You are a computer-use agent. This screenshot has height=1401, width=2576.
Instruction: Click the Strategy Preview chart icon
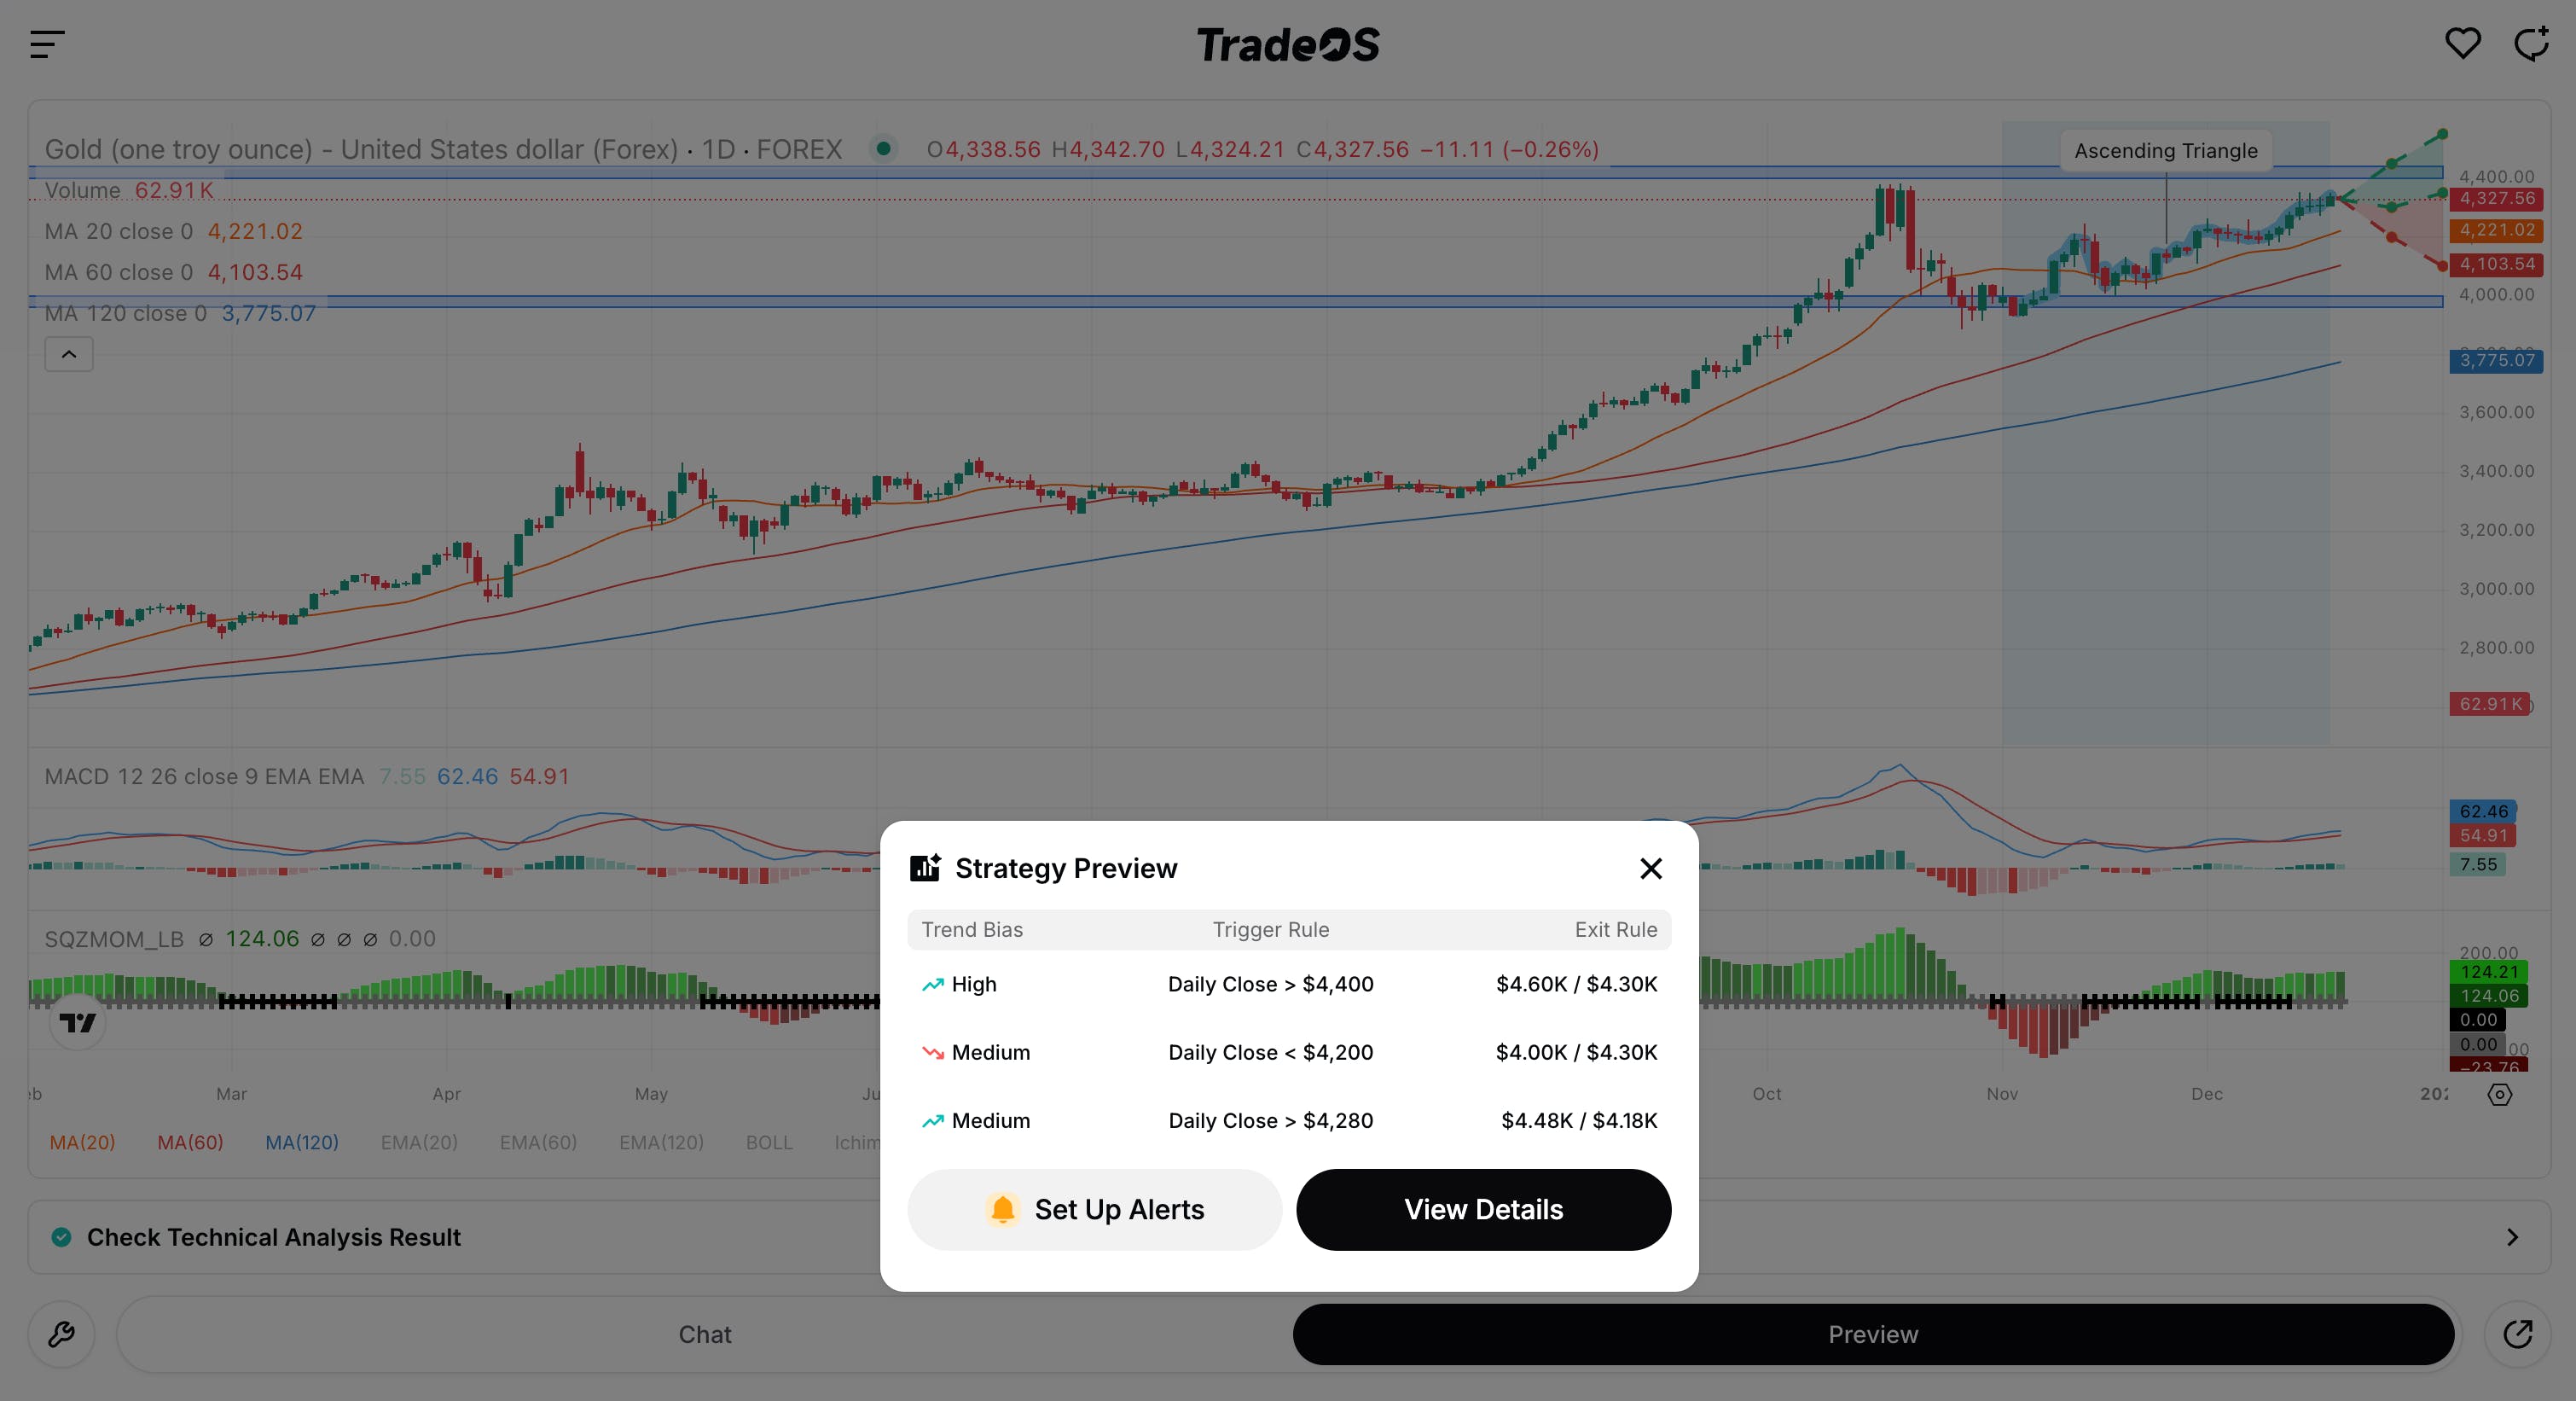(x=925, y=867)
